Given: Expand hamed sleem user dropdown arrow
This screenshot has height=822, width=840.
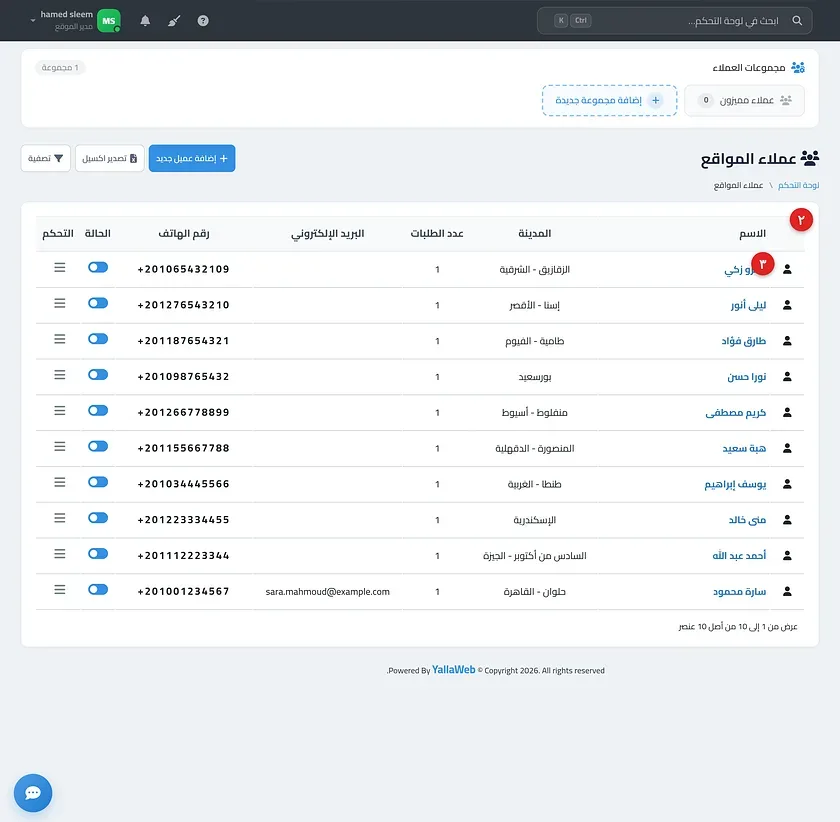Looking at the screenshot, I should point(33,21).
